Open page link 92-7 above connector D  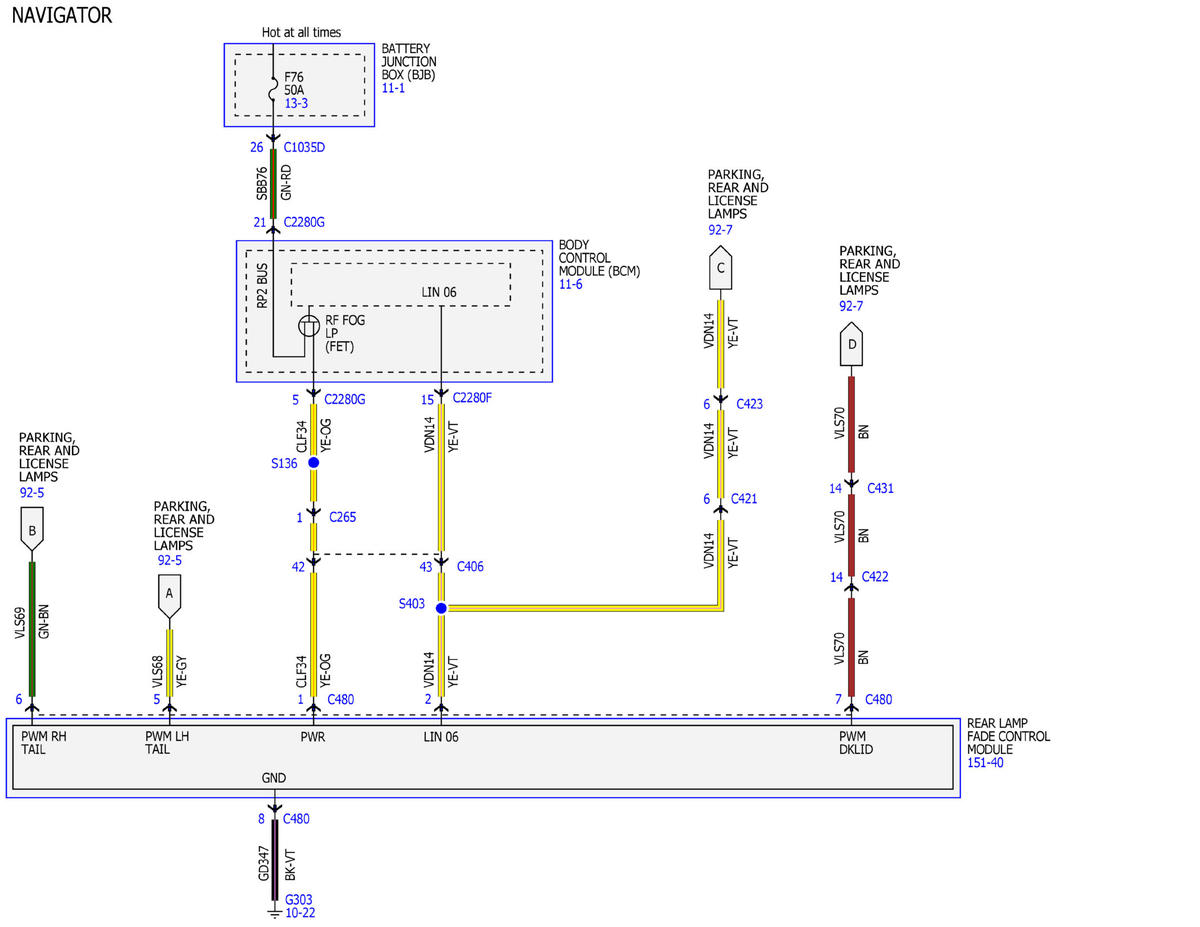(x=851, y=306)
